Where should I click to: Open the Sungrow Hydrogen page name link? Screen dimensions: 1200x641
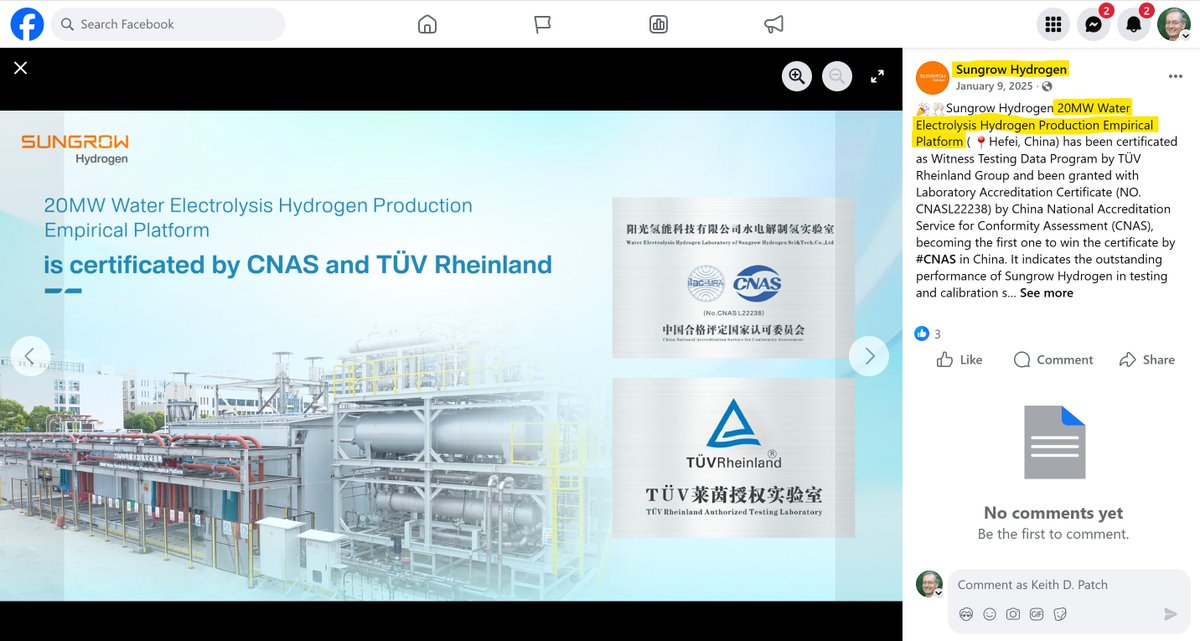[x=1011, y=69]
